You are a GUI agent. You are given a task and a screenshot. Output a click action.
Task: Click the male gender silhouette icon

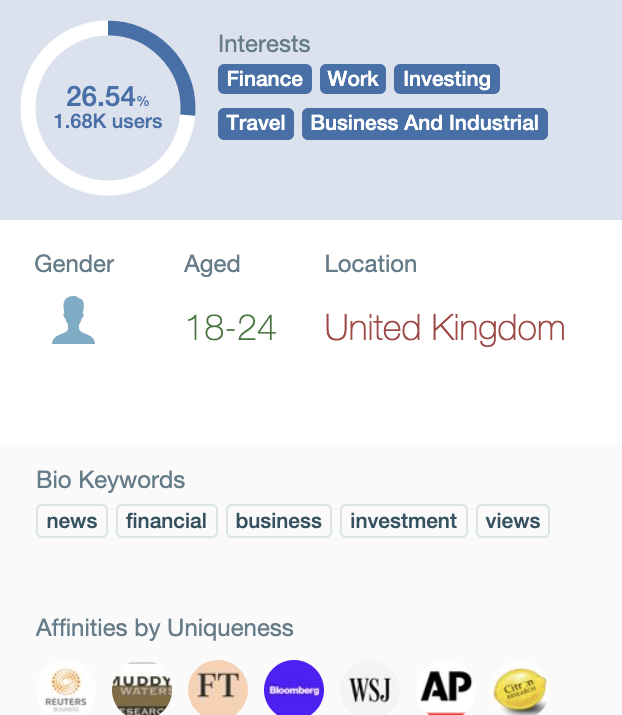click(73, 321)
